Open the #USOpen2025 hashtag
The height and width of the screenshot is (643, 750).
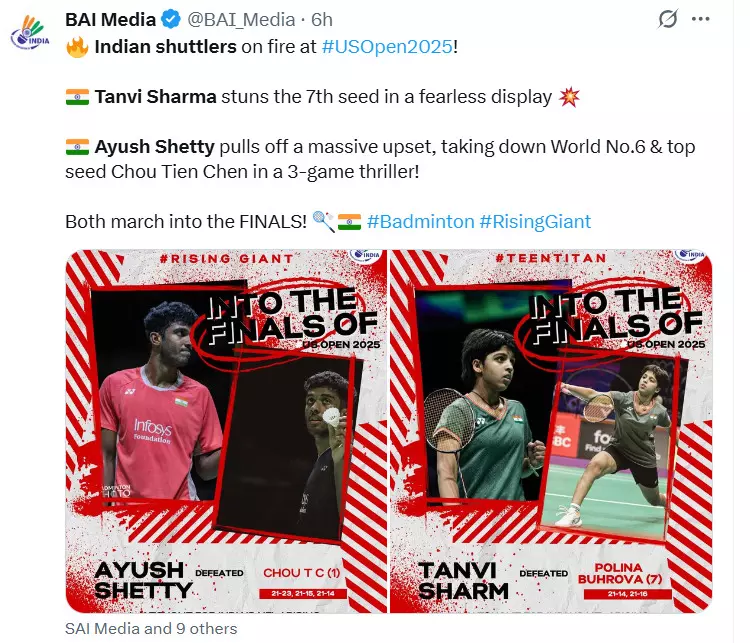pyautogui.click(x=387, y=46)
